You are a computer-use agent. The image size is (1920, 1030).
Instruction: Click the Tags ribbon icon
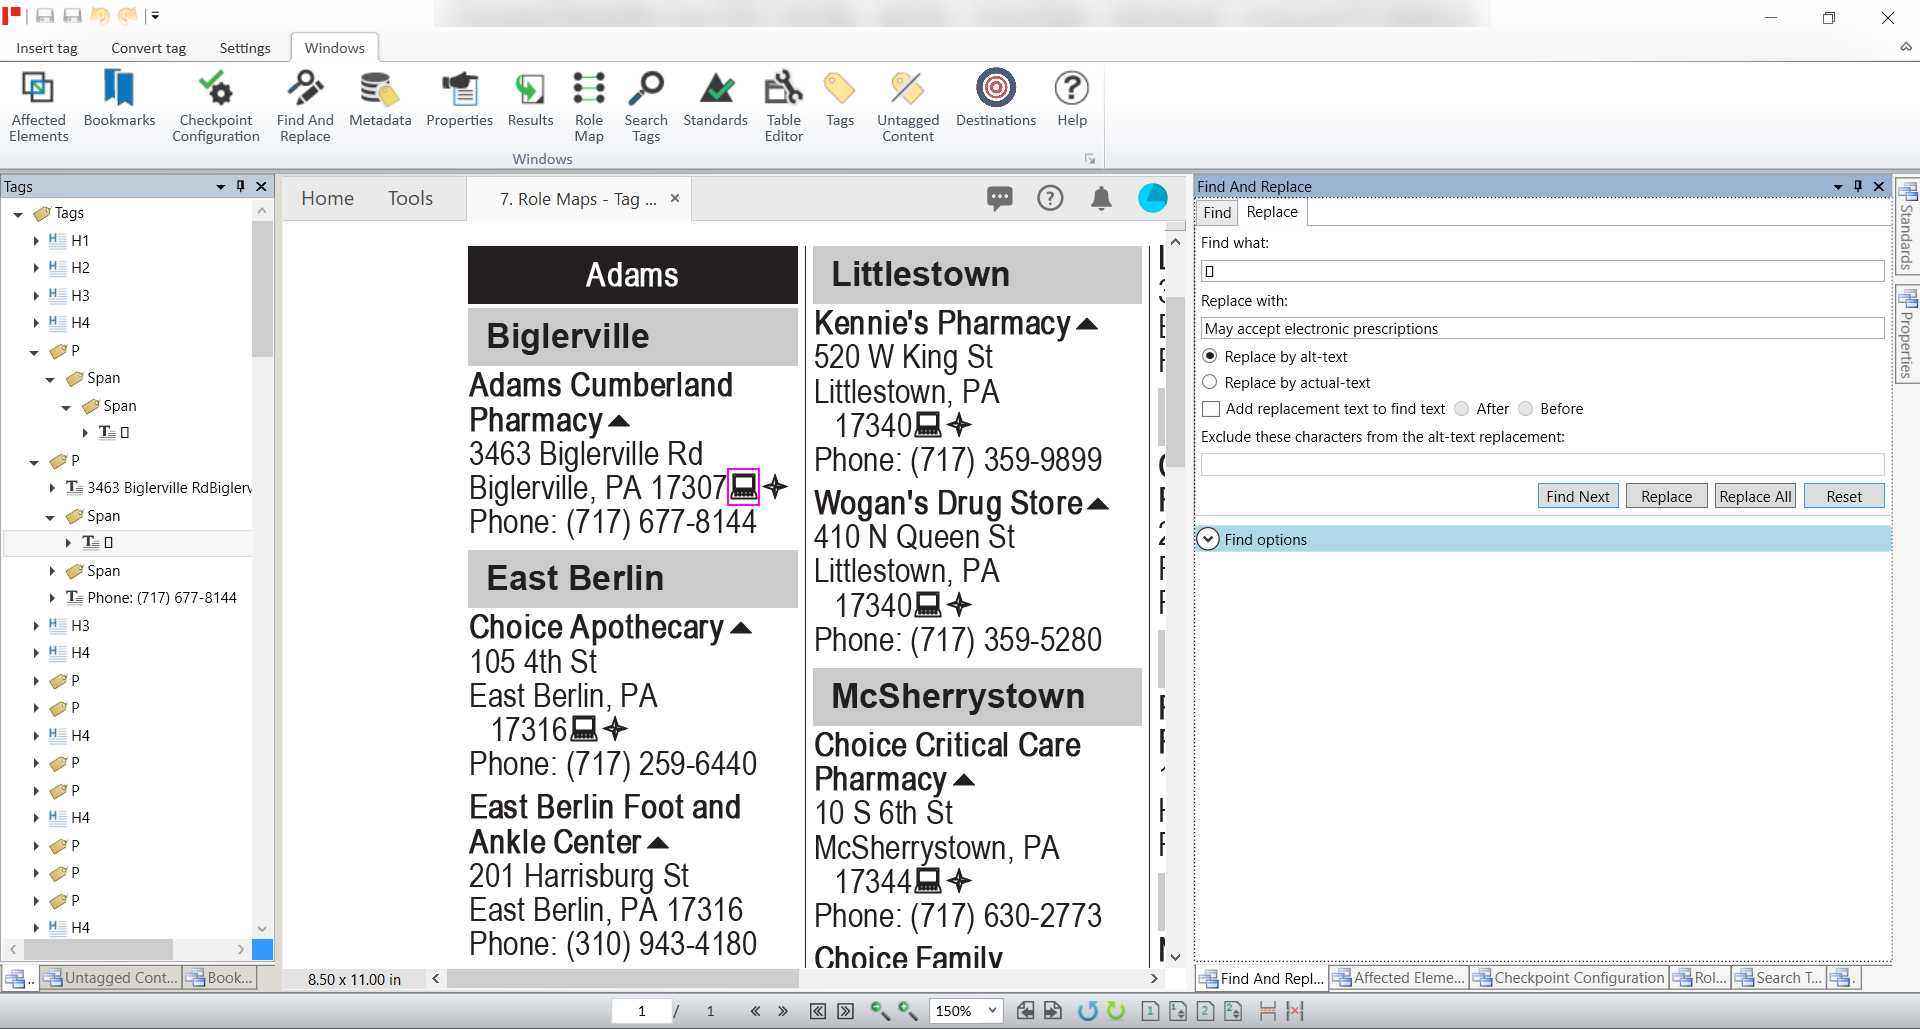pos(840,99)
